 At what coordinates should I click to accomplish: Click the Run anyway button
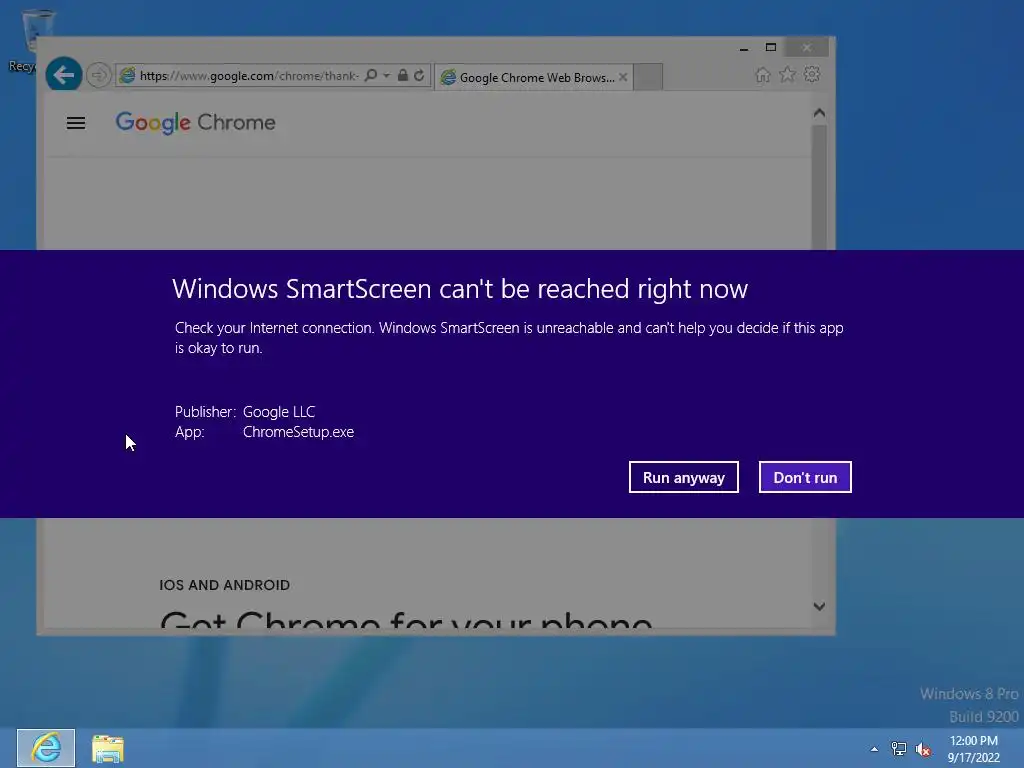pyautogui.click(x=683, y=477)
